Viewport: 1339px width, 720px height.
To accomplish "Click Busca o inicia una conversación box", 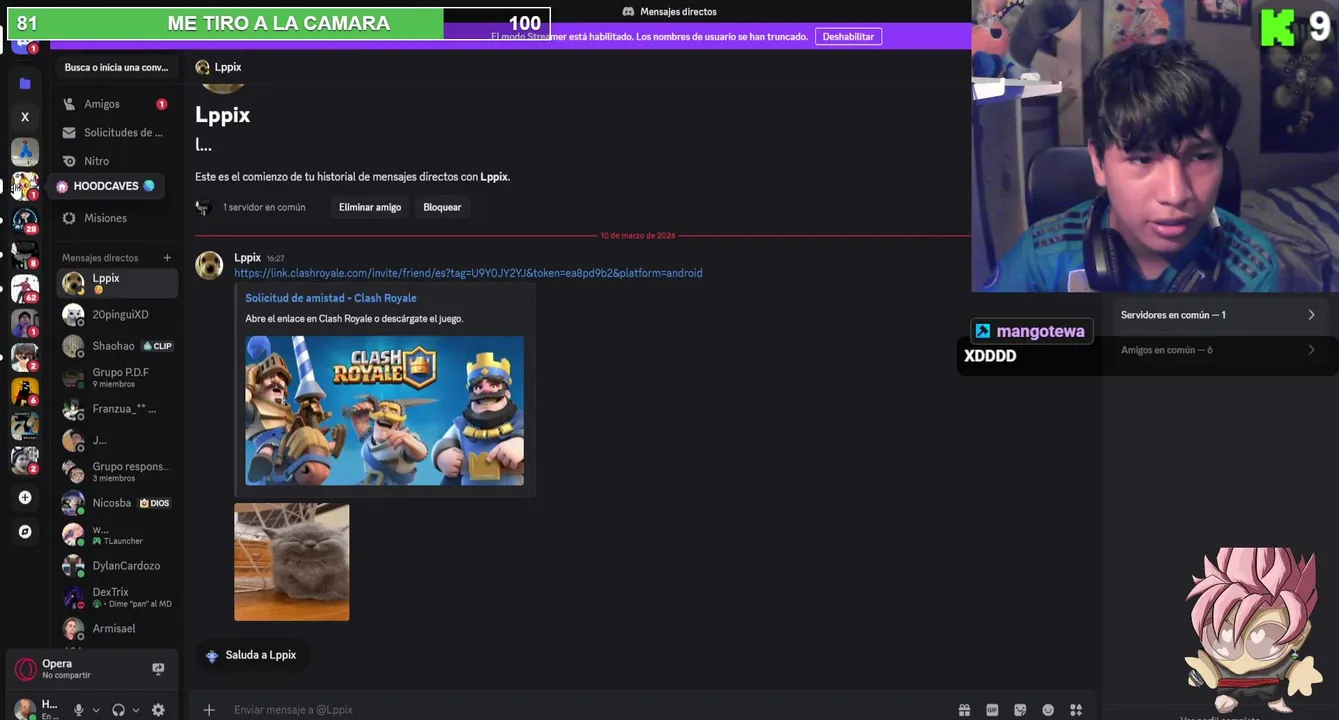I will 116,68.
